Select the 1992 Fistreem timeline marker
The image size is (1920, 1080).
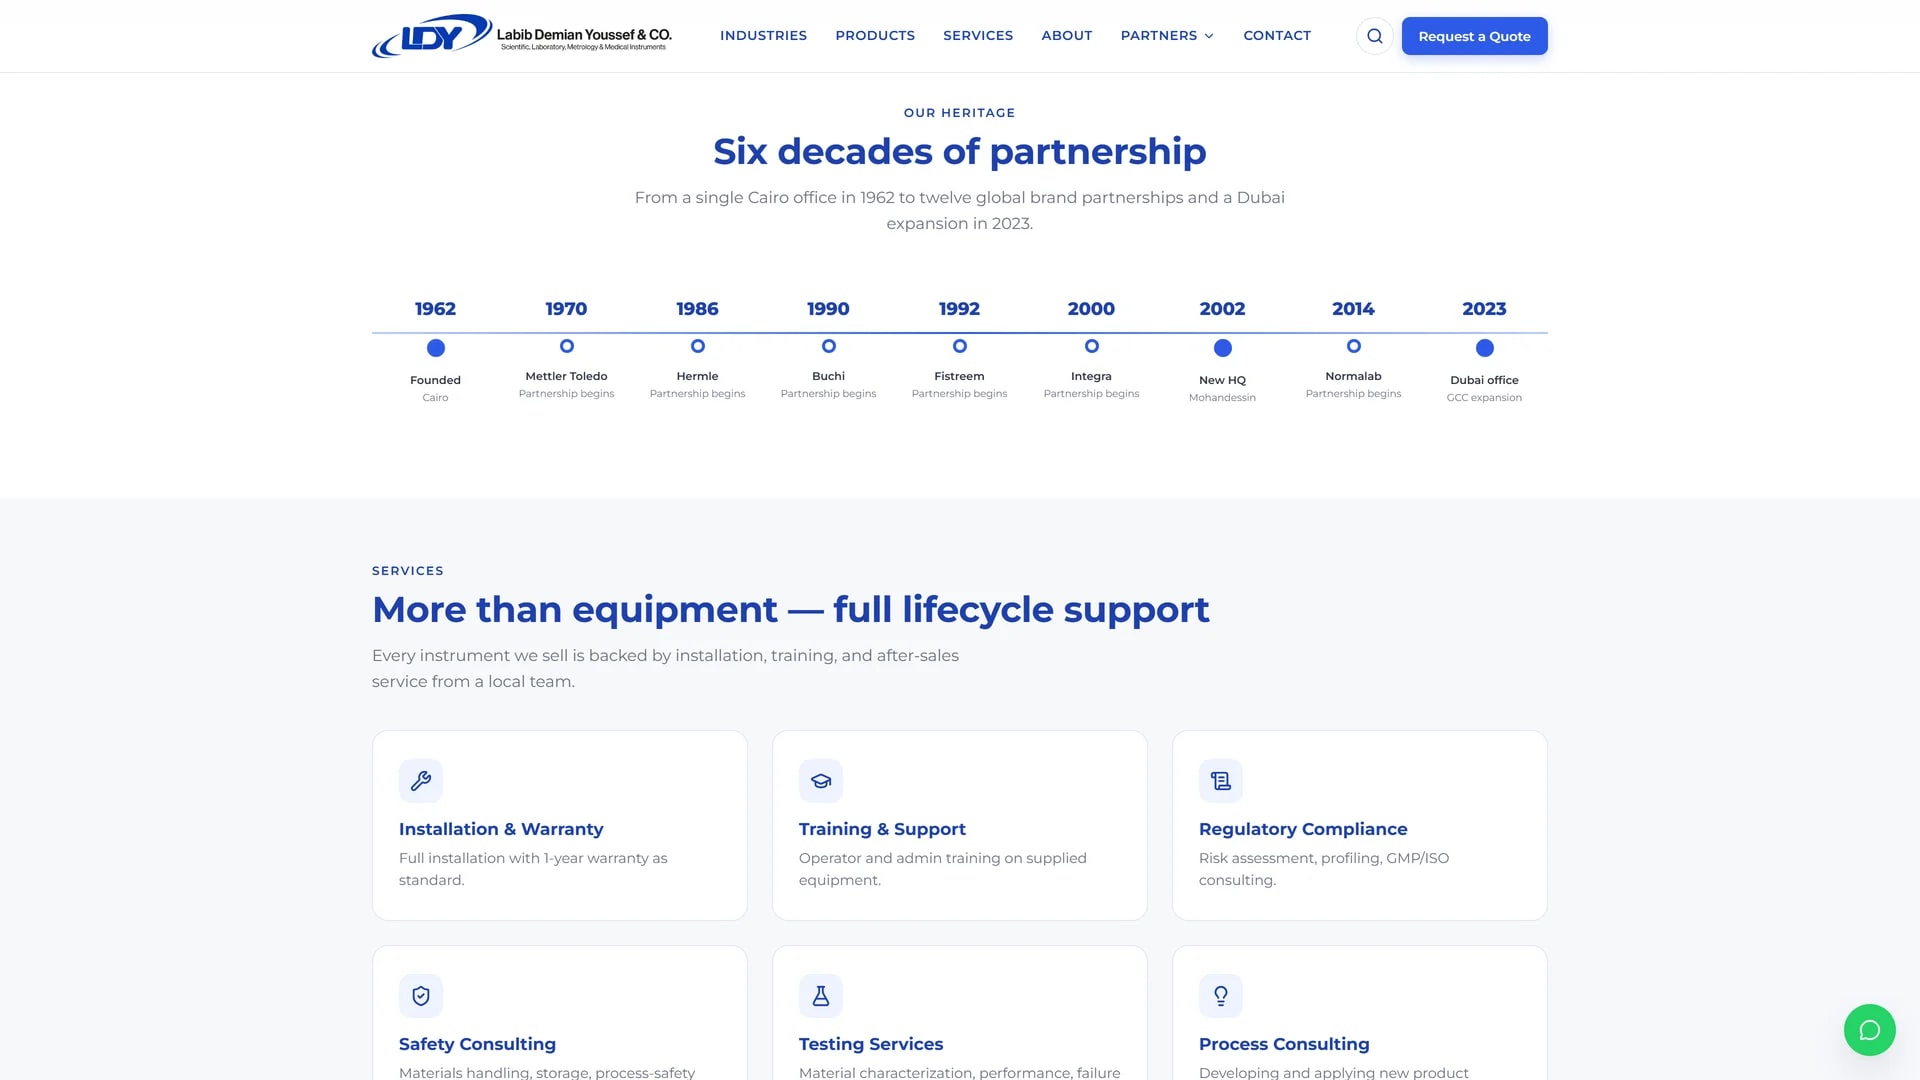[x=960, y=346]
